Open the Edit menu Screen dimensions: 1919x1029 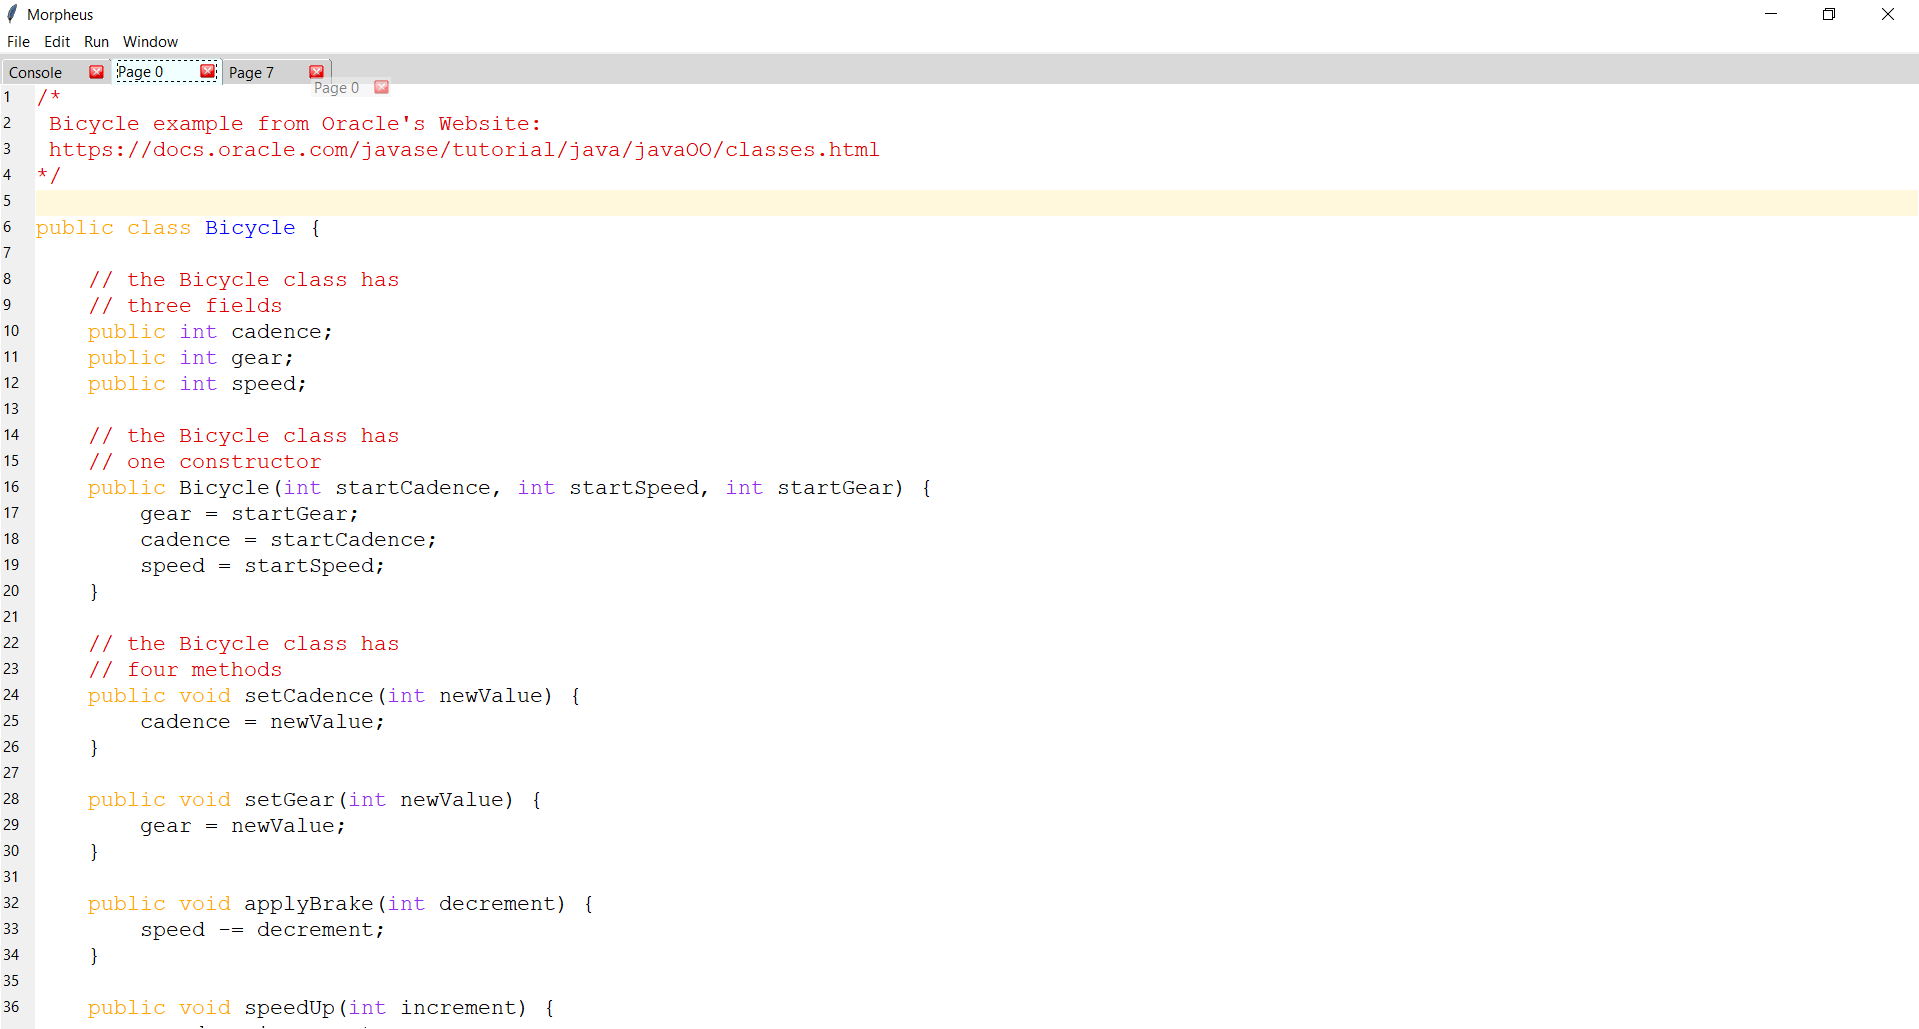(x=57, y=42)
